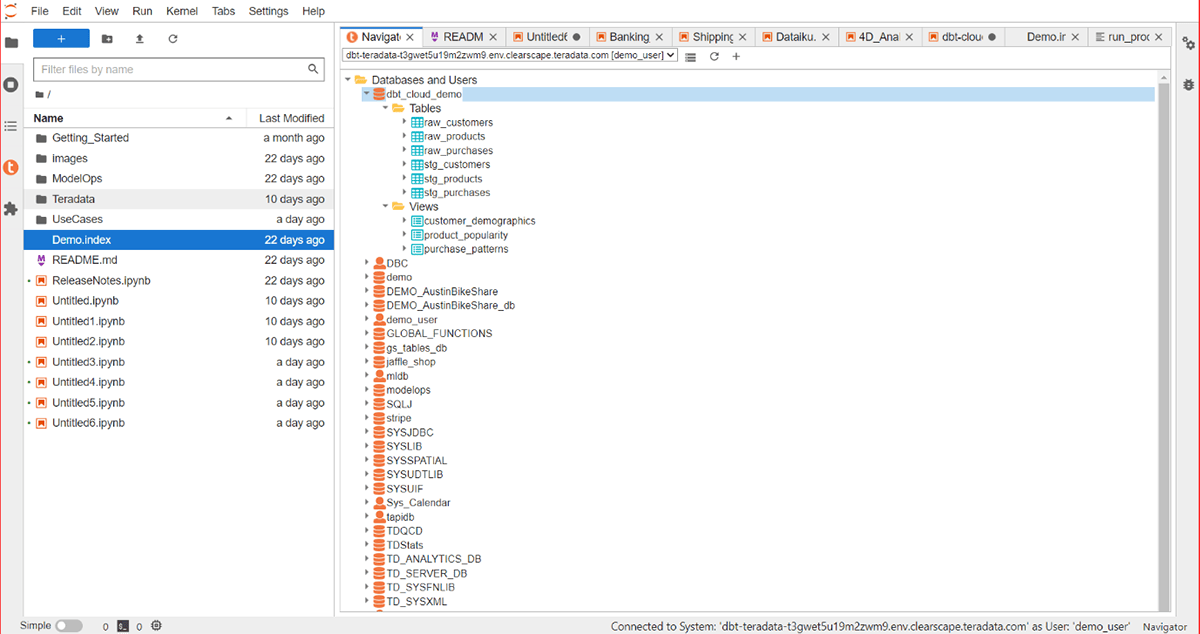This screenshot has height=634, width=1200.
Task: Collapse the dbt_cloud_demo database node
Action: tap(367, 94)
